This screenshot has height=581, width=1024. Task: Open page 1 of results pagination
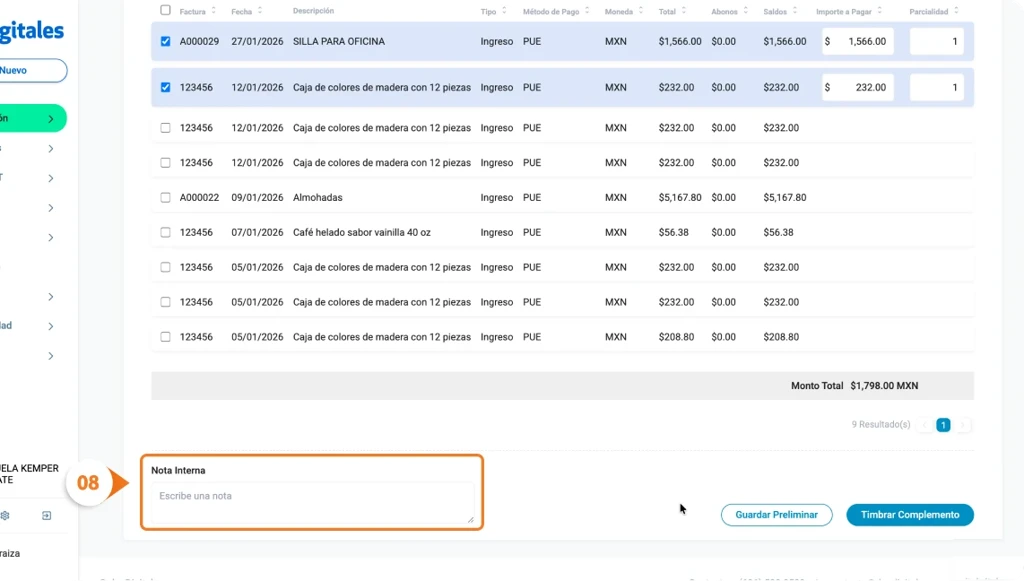(943, 425)
